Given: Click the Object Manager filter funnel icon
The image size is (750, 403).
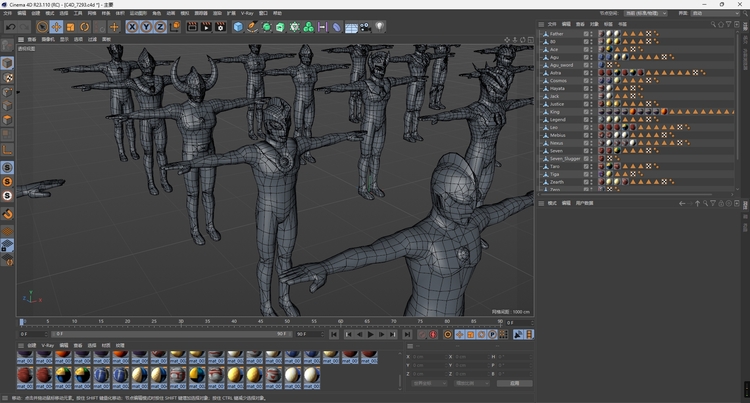Looking at the screenshot, I should click(x=728, y=24).
